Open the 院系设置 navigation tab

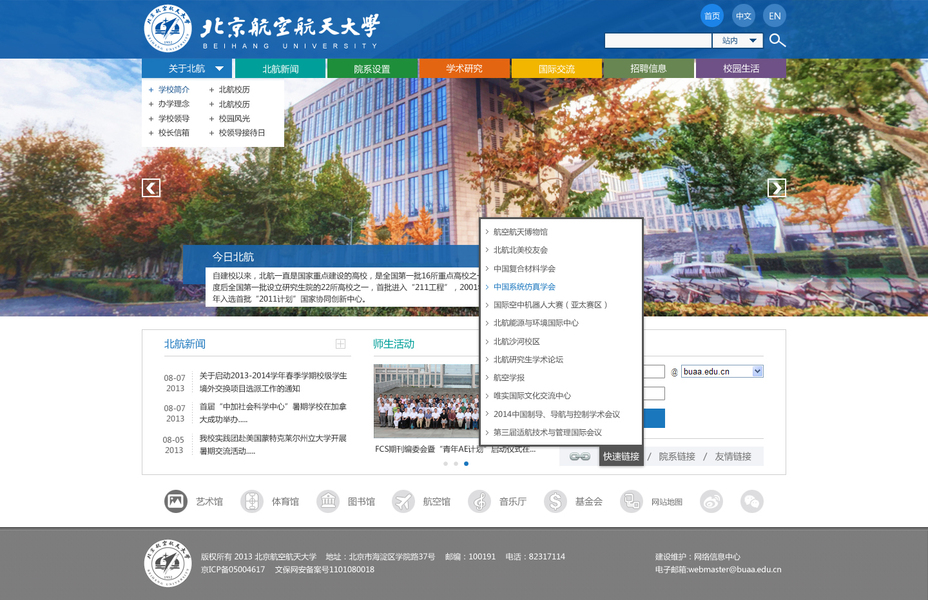coord(372,69)
